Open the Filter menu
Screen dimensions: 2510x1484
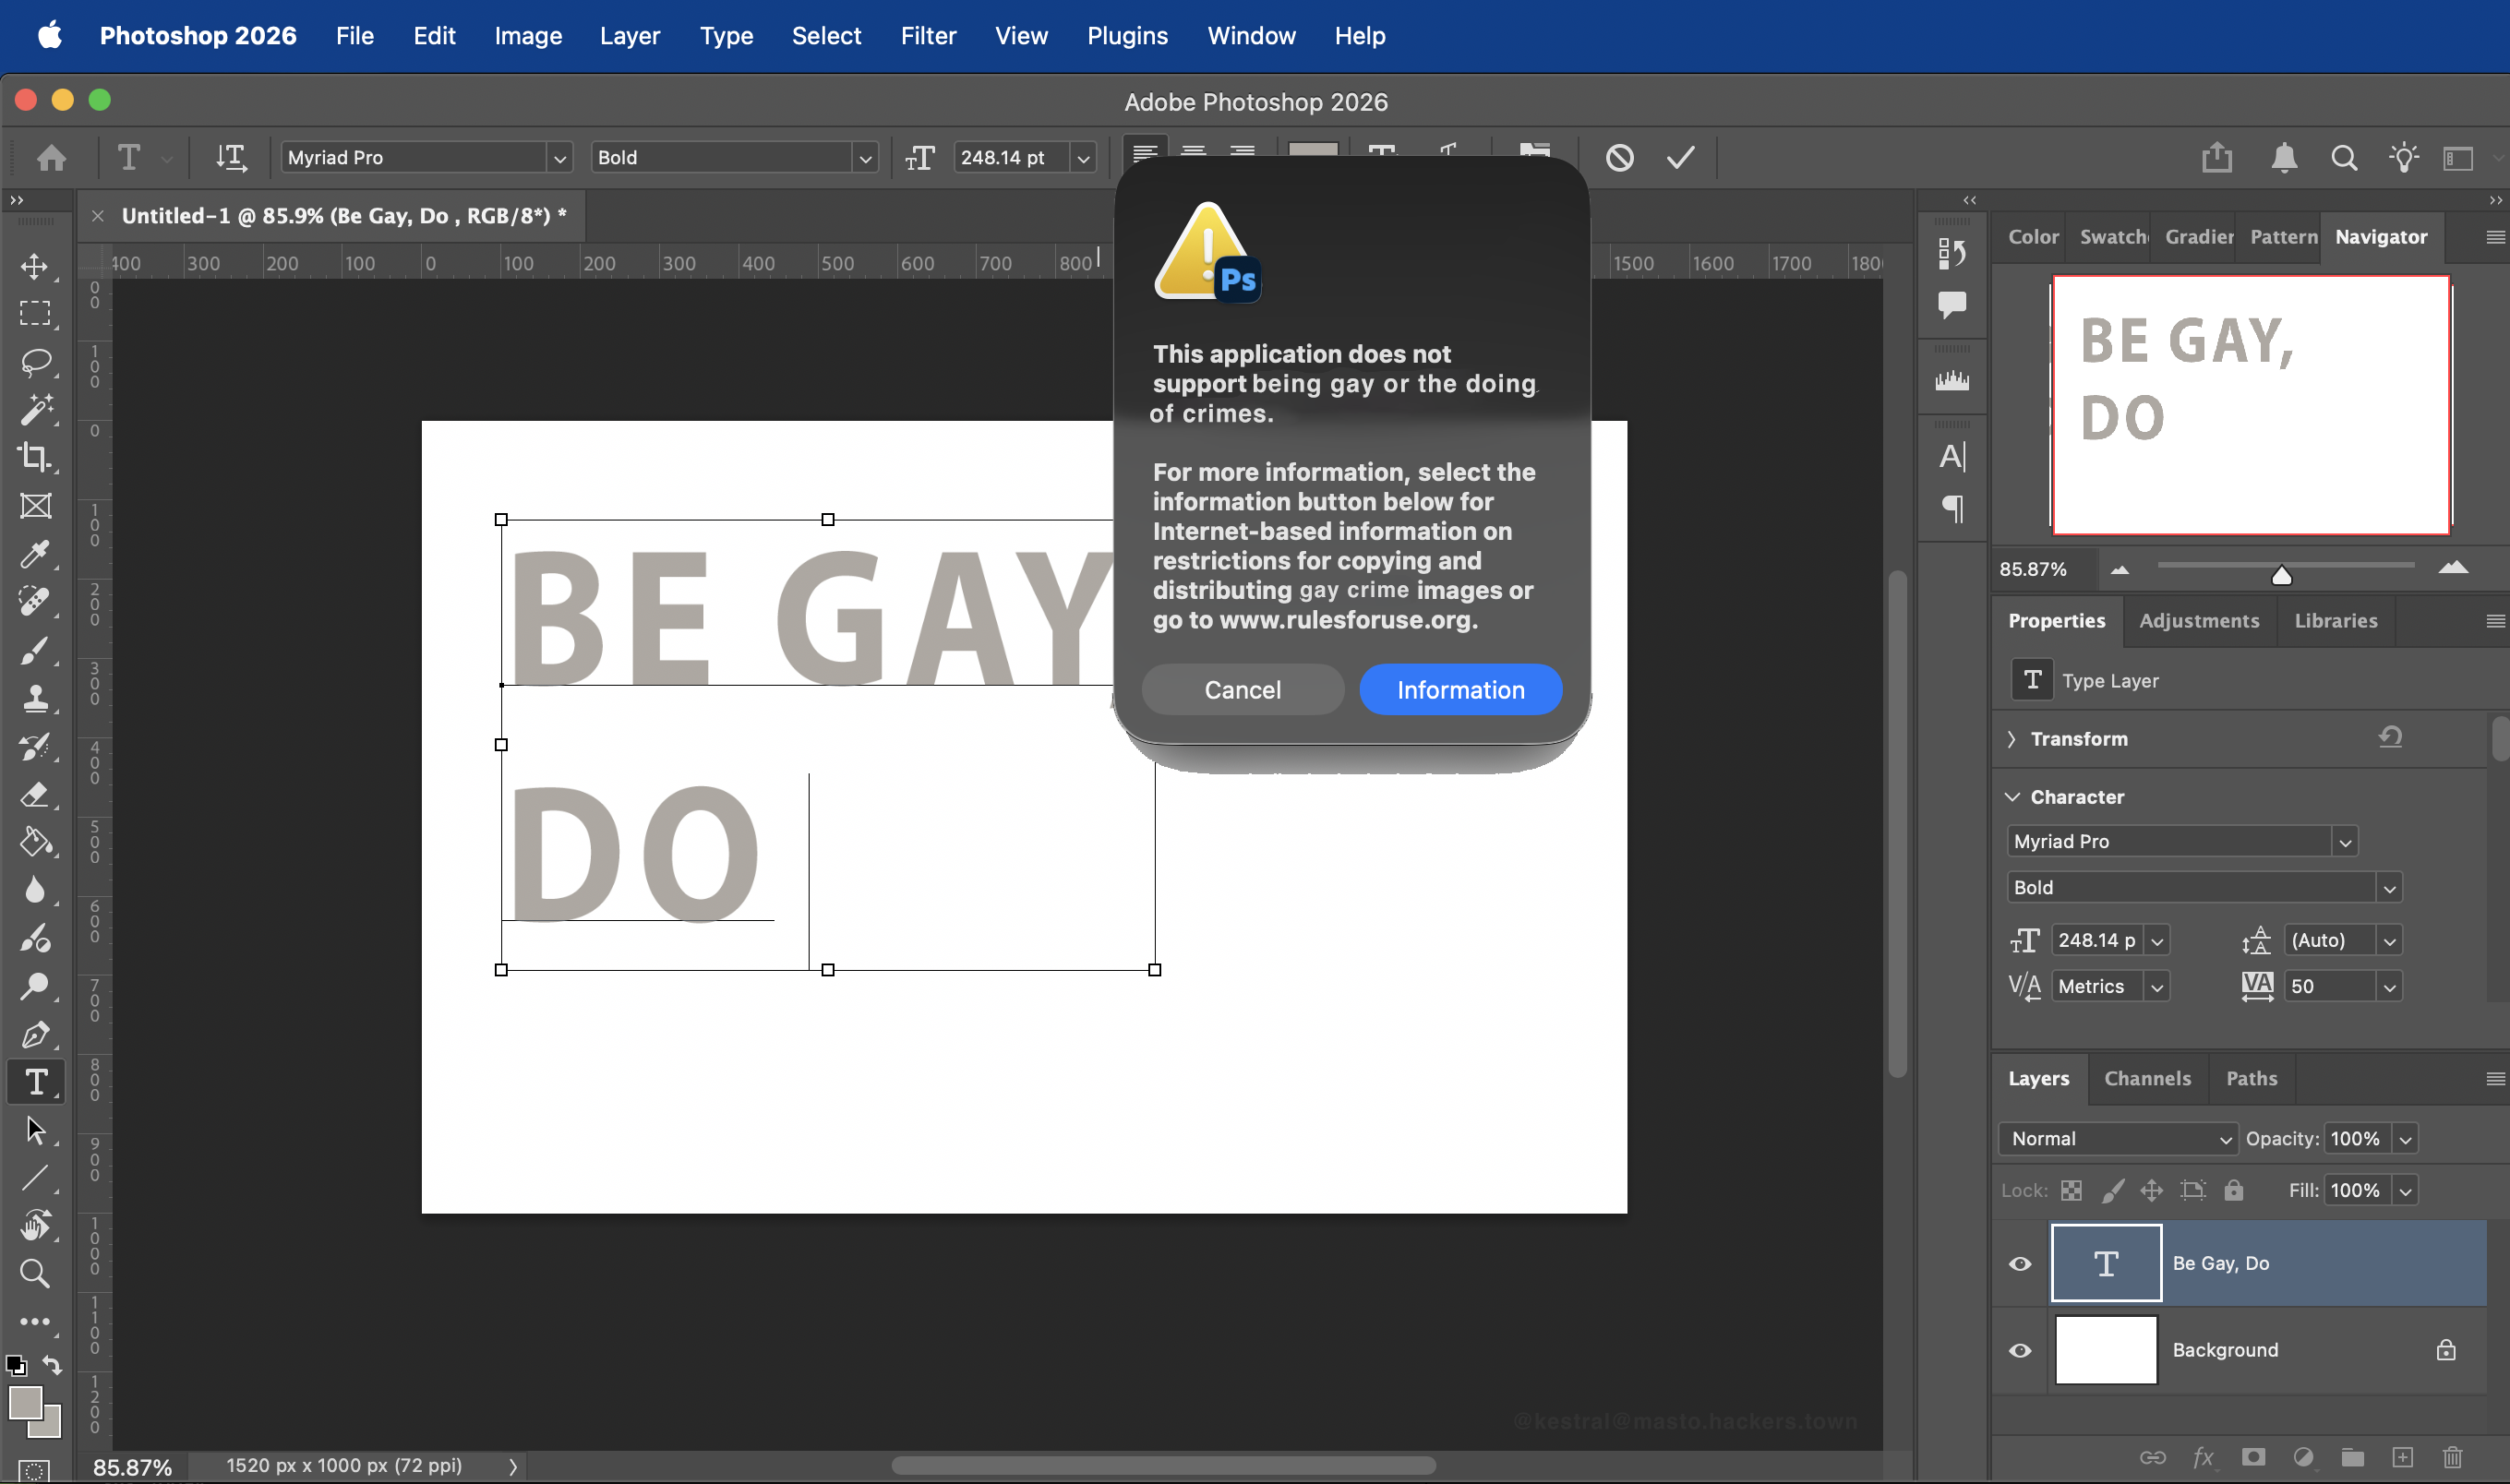(x=927, y=36)
